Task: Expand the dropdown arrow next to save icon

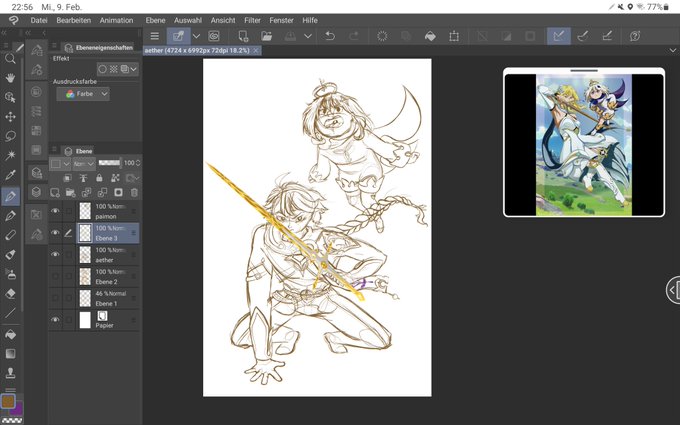Action: 308,36
